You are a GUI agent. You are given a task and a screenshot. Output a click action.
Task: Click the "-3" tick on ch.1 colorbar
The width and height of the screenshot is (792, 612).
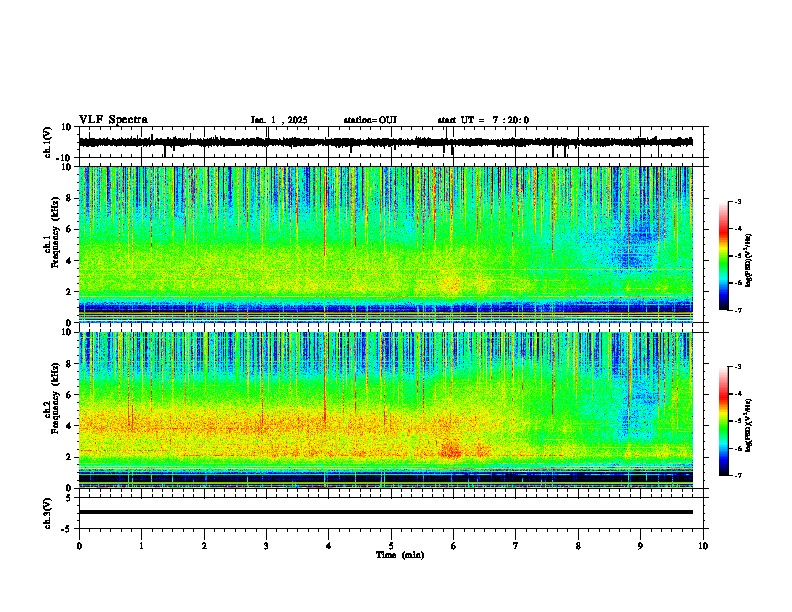point(737,201)
